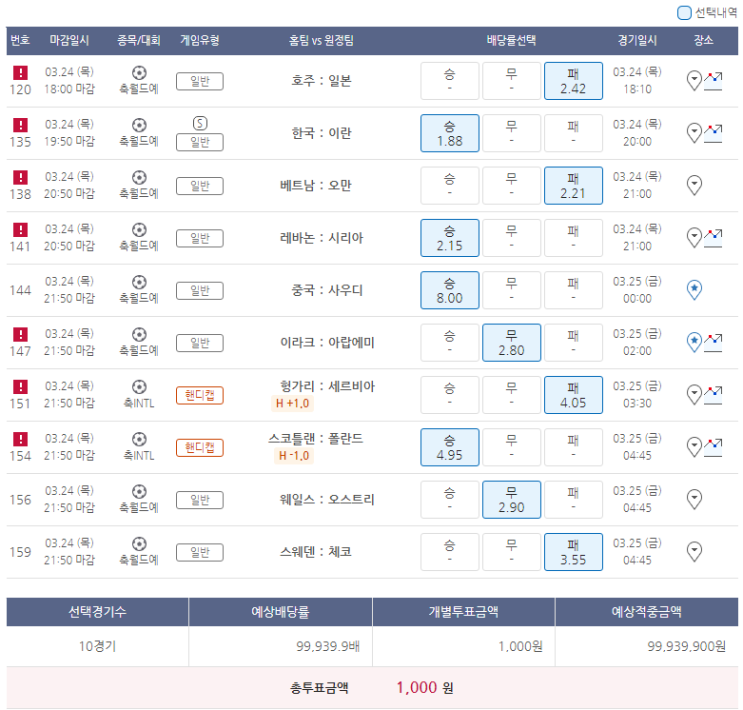Click the 배당률선택 column header
Screen dimensions: 743x710
(511, 41)
